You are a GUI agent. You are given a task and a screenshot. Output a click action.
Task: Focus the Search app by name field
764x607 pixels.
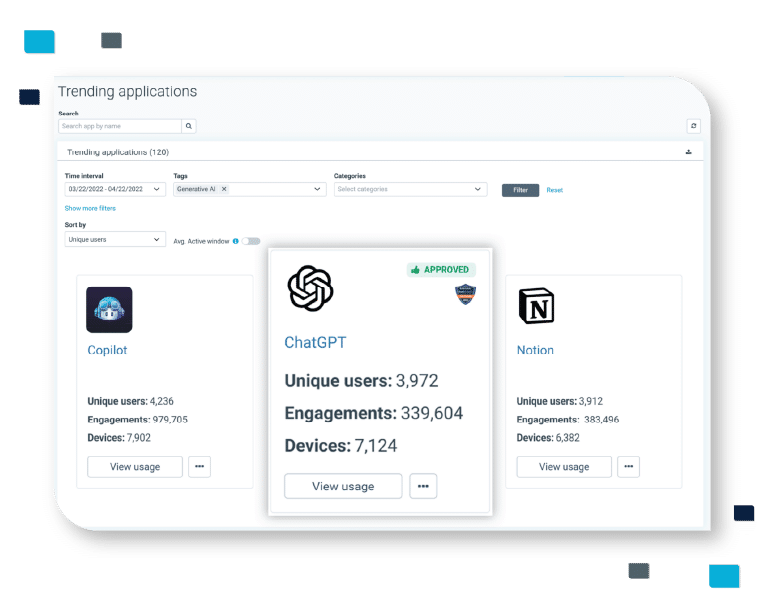click(120, 126)
